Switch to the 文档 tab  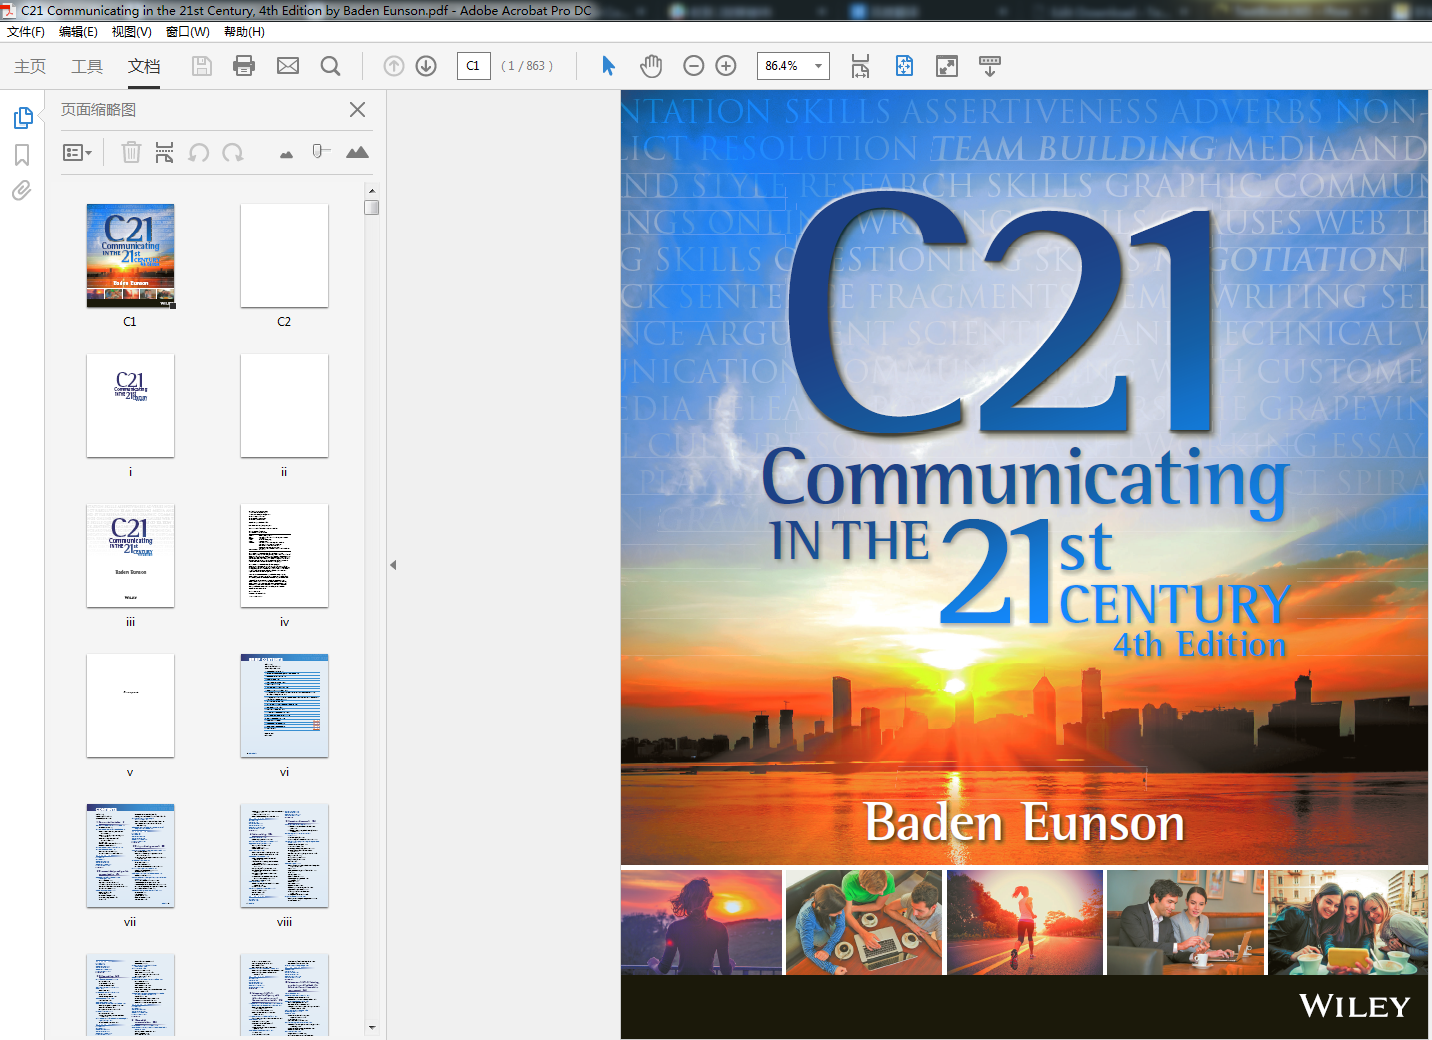click(144, 66)
